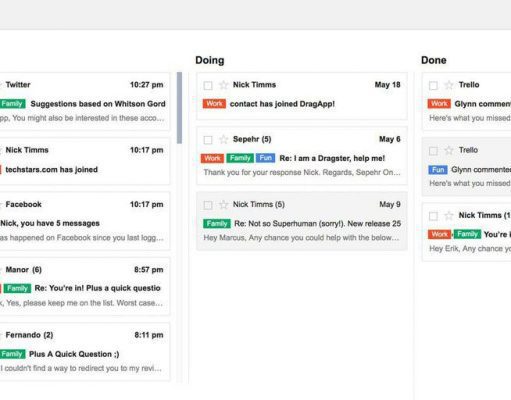Open Facebook 'you have 5 messages' email

83,221
